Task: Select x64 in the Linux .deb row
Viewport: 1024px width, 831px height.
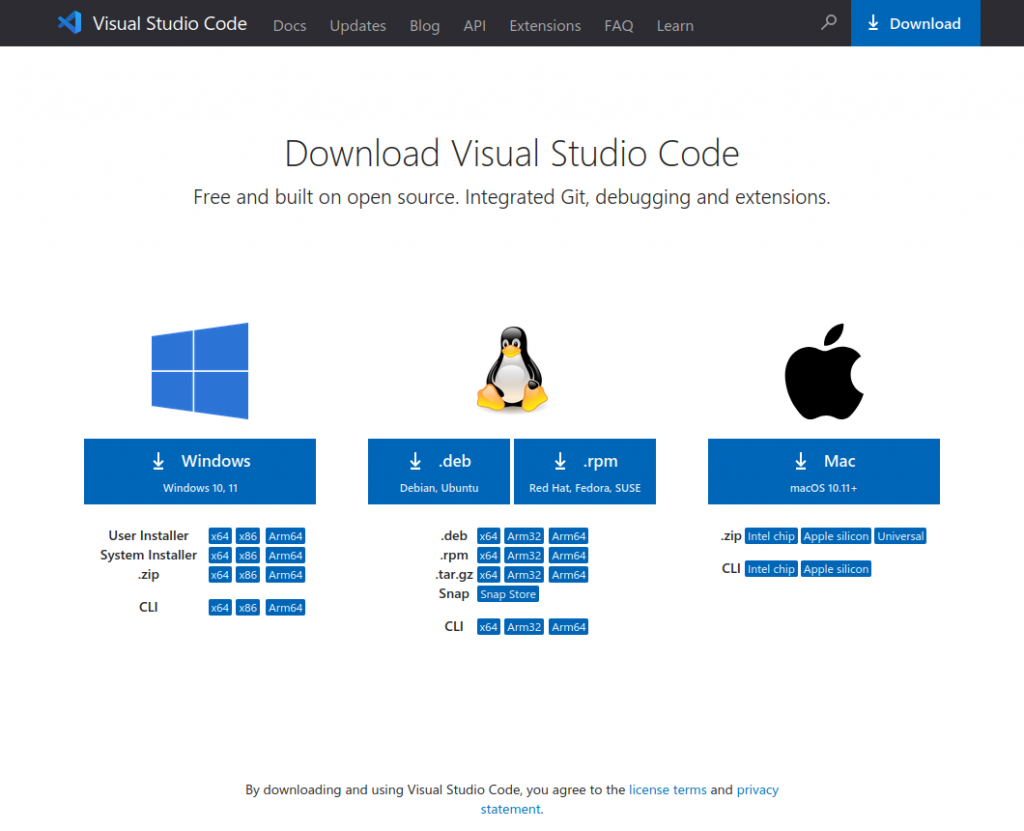Action: tap(488, 536)
